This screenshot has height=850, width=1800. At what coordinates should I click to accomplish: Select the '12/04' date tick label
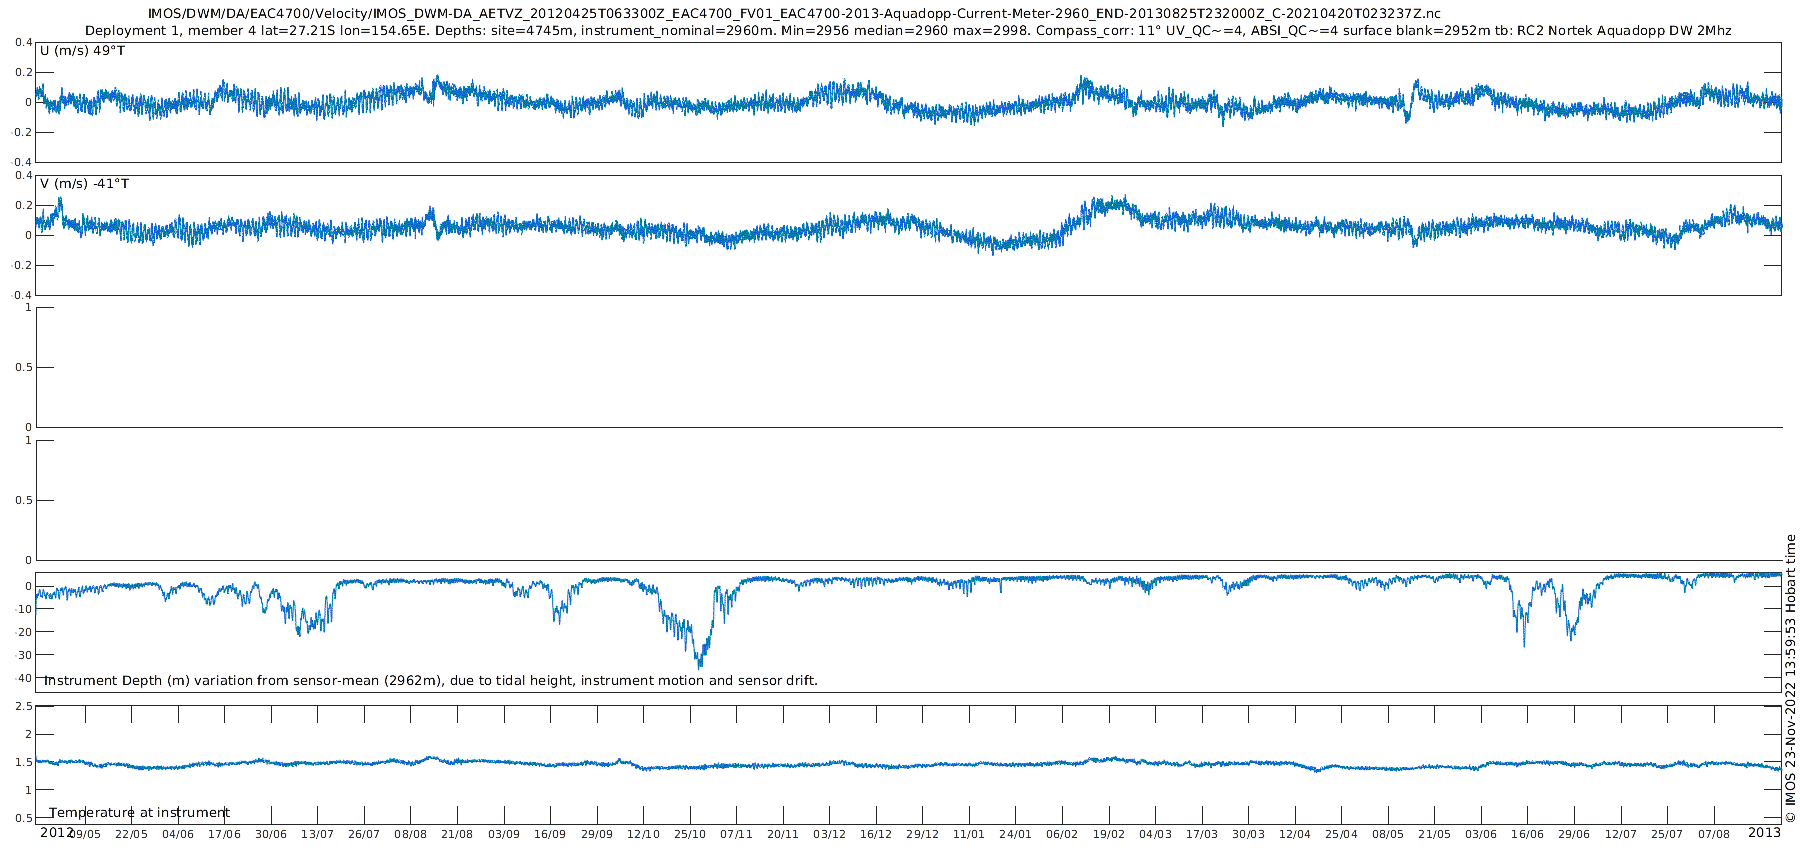pos(1295,834)
